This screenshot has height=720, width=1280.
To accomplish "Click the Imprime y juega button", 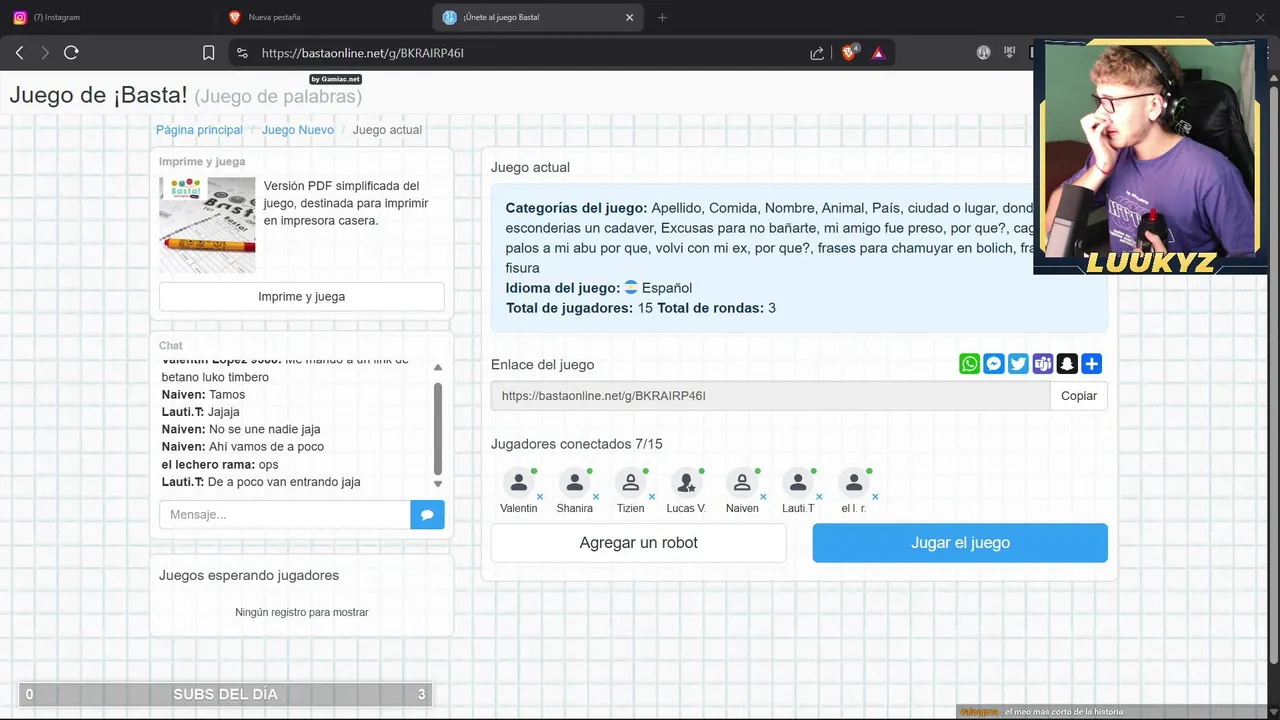I will (302, 297).
